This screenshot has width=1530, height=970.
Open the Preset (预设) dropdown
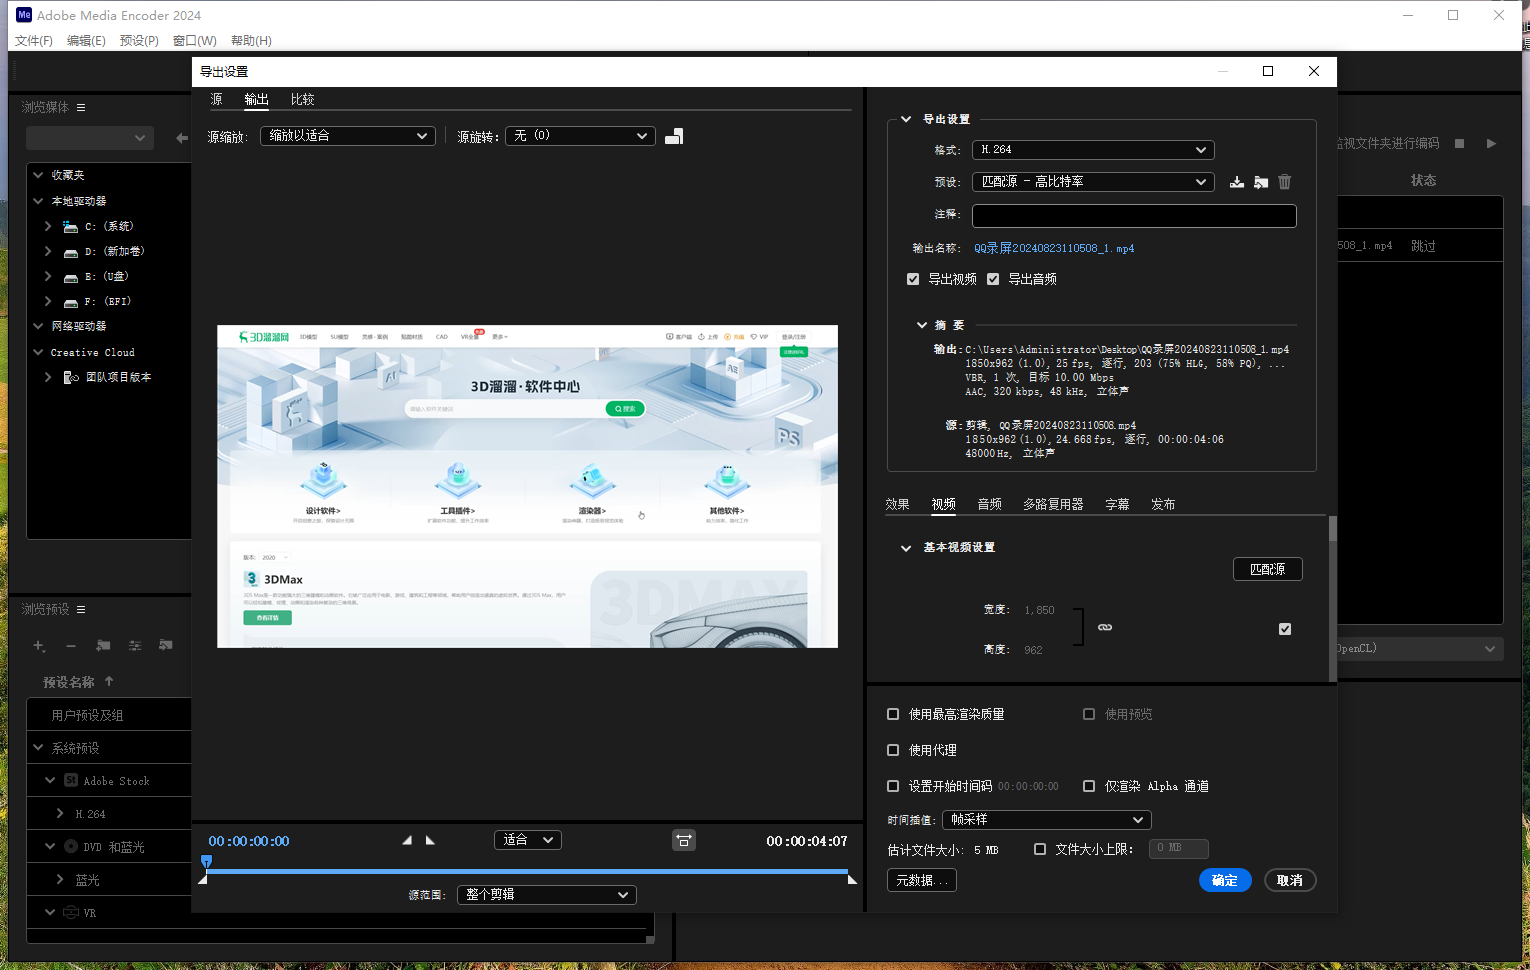[x=1093, y=182]
